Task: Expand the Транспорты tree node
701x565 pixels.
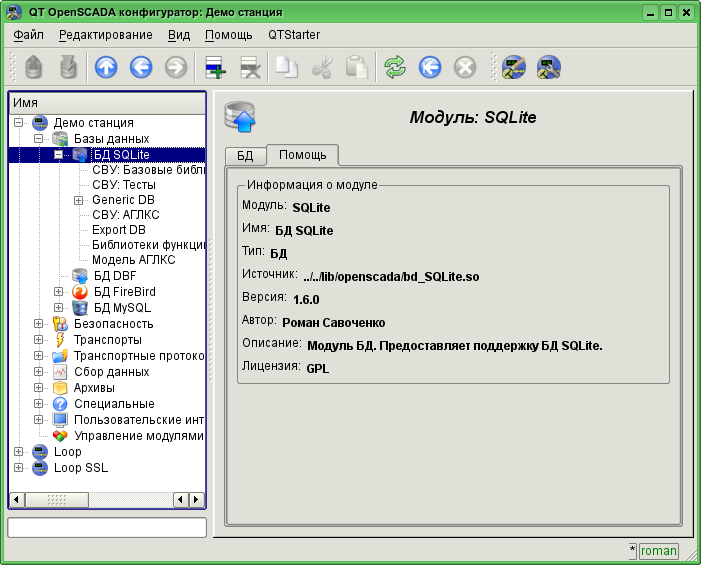Action: (38, 340)
